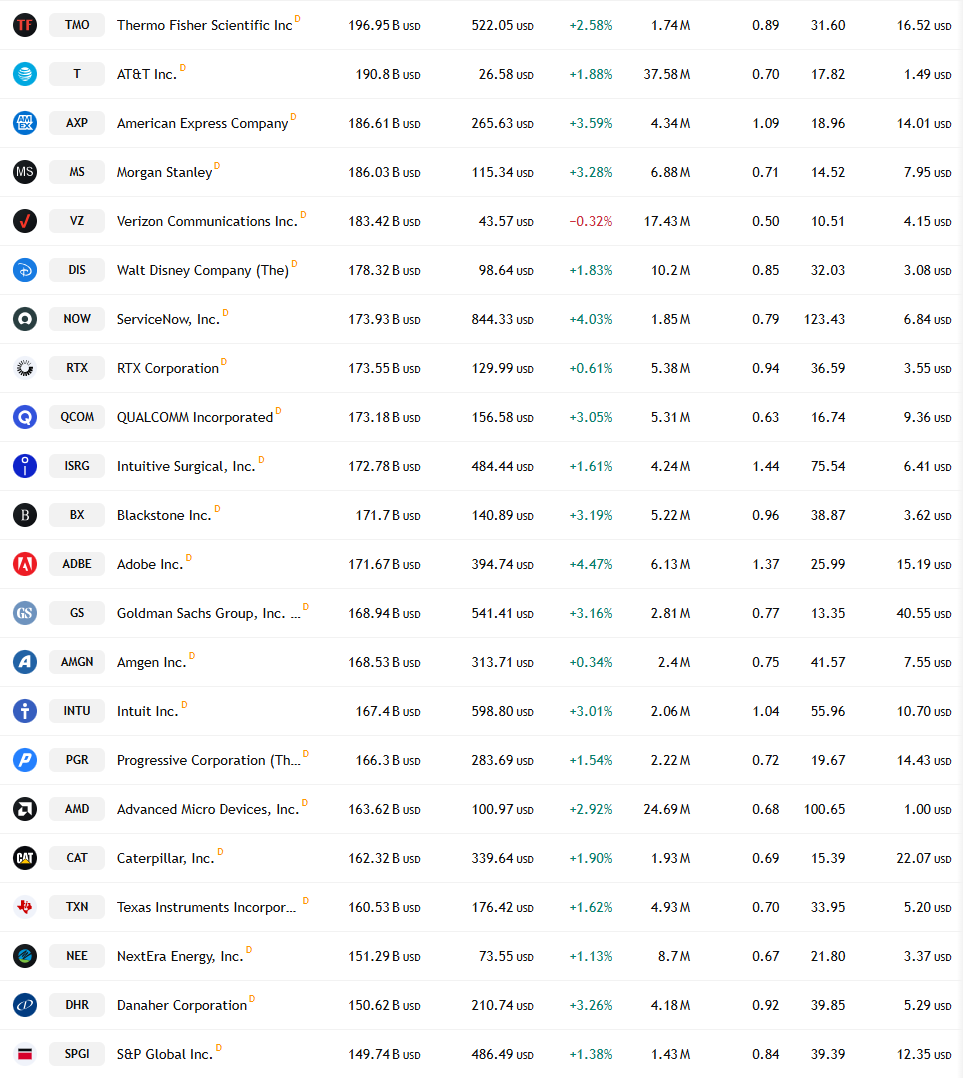Viewport: 963px width, 1078px height.
Task: Select Intuit's 598.80 USD price cell
Action: click(x=502, y=711)
